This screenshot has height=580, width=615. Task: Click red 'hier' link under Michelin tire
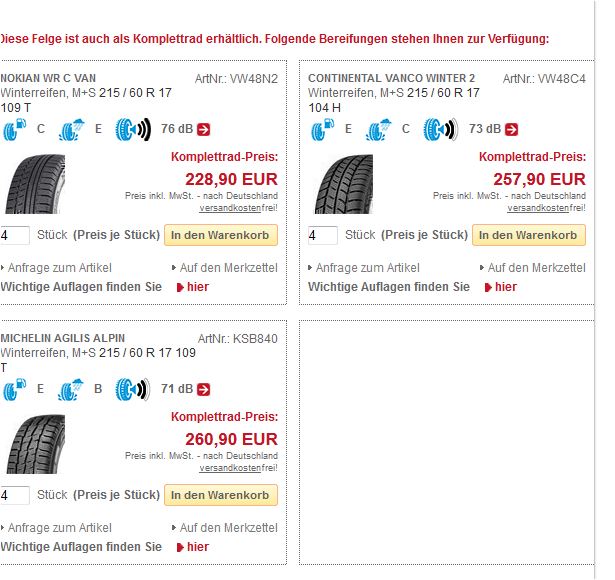coord(197,547)
